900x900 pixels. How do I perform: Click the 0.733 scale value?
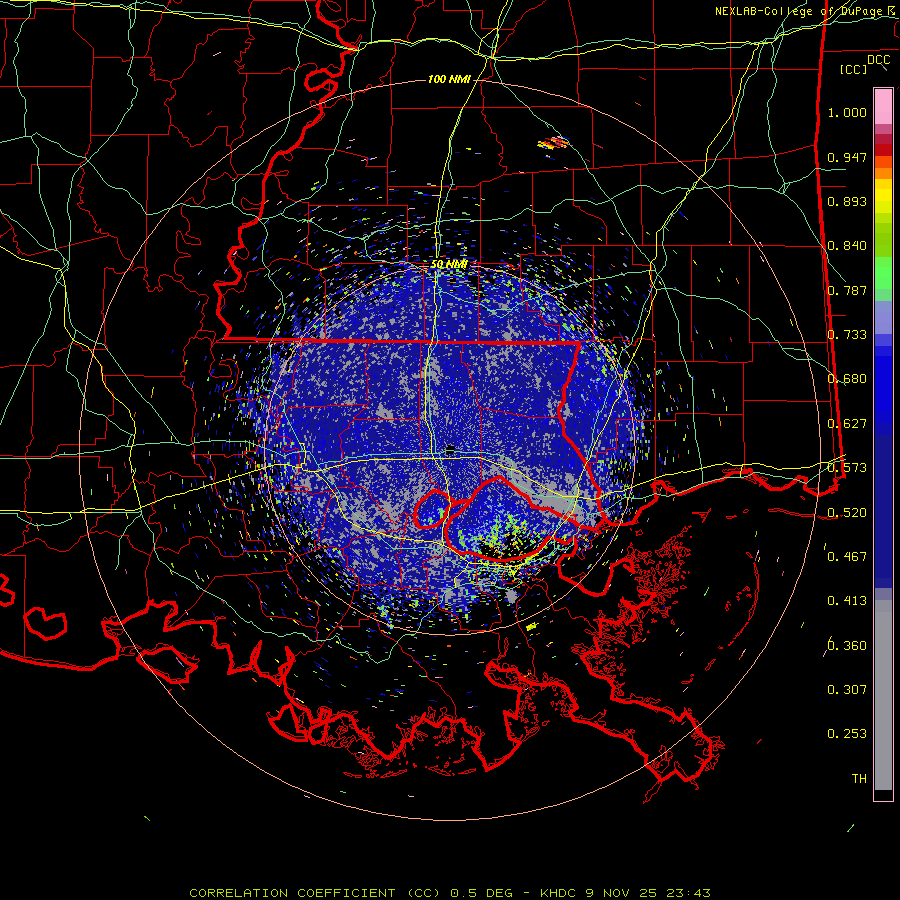847,335
